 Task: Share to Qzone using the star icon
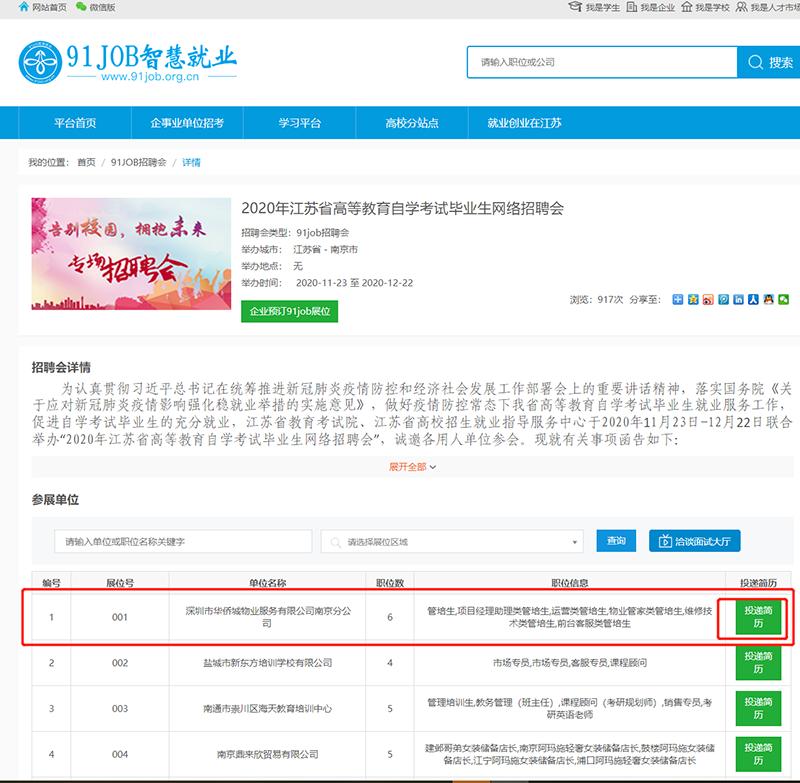click(693, 299)
